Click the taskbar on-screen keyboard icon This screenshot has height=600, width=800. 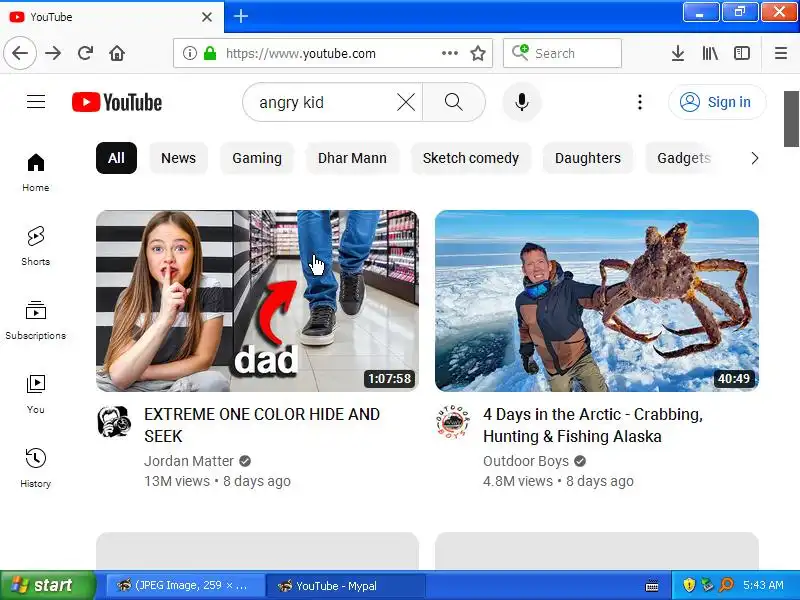point(652,585)
